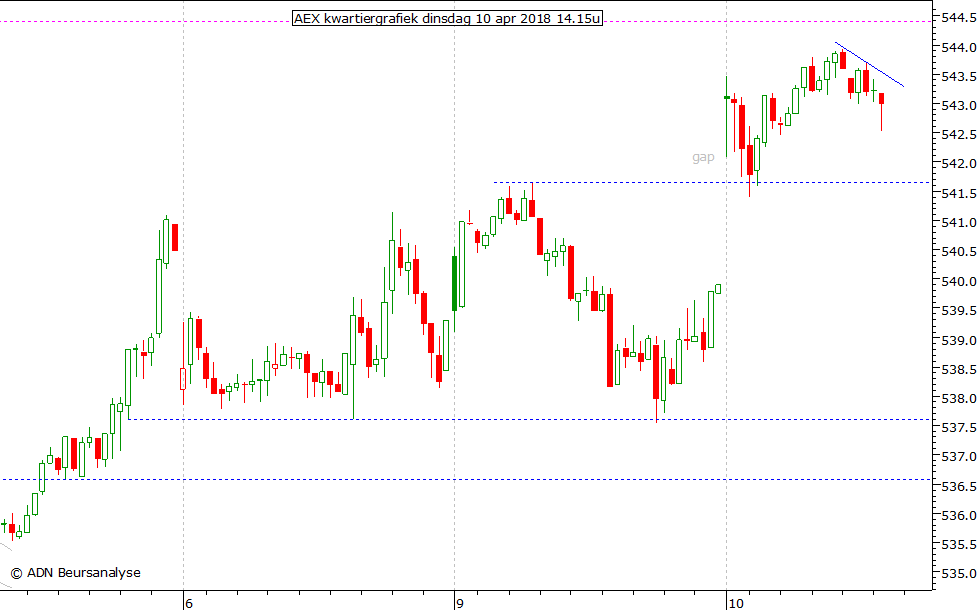980x610 pixels.
Task: Select the 538.0 price axis label
Action: (x=958, y=399)
